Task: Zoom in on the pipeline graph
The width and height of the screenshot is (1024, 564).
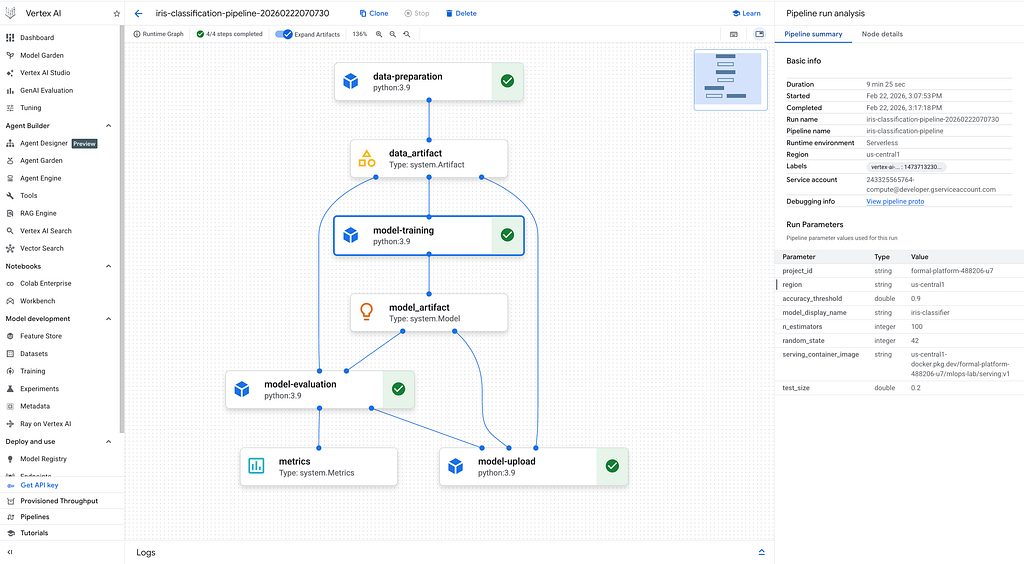Action: [379, 34]
